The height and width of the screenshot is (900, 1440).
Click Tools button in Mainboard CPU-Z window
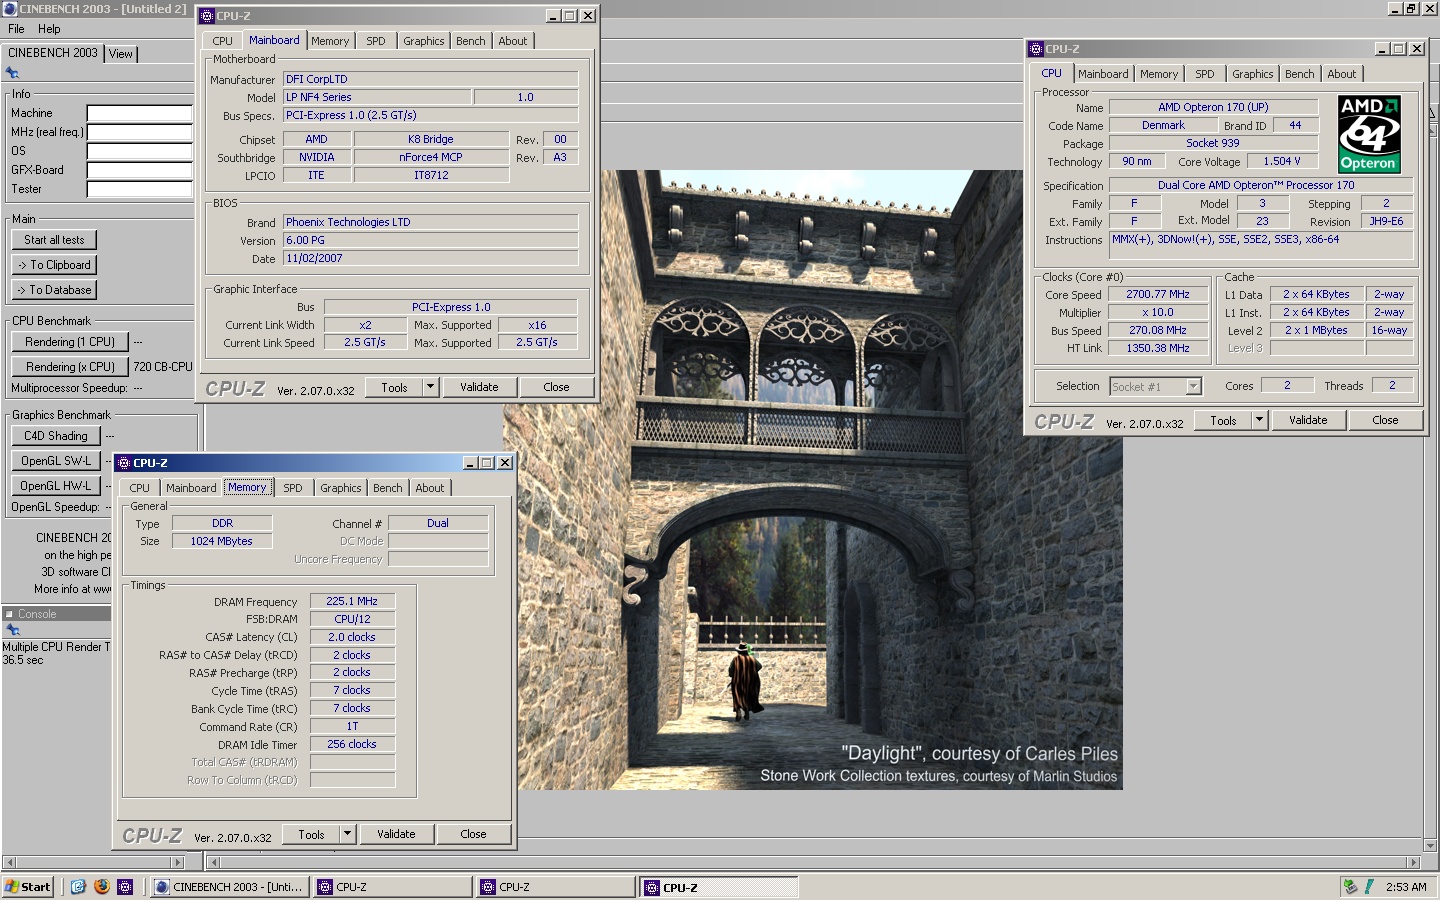click(394, 387)
